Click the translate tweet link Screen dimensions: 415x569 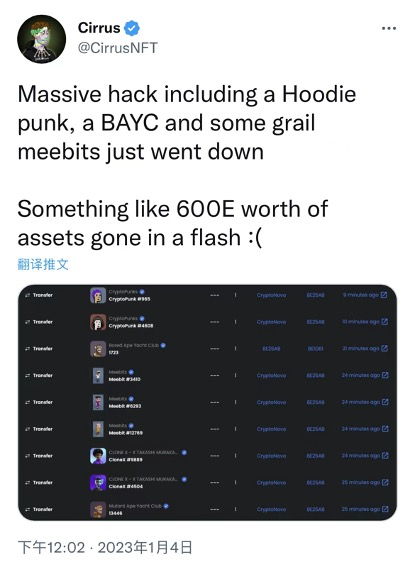coord(43,264)
